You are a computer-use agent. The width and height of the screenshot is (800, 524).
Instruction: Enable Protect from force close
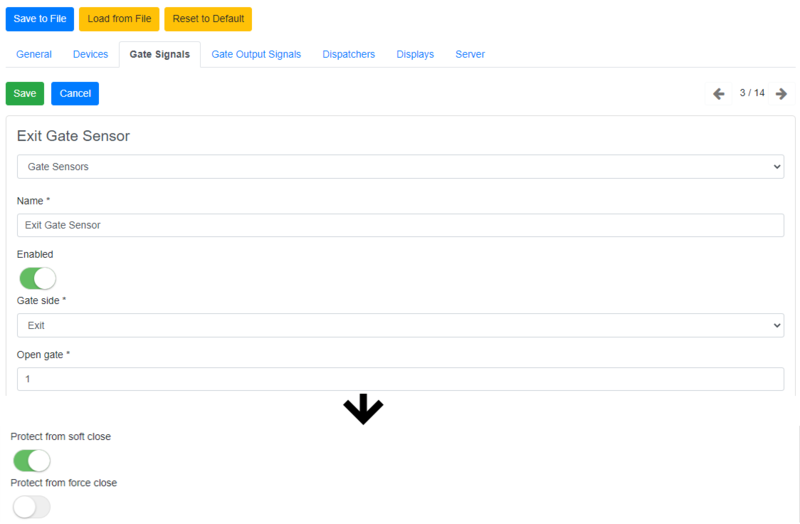pyautogui.click(x=31, y=507)
